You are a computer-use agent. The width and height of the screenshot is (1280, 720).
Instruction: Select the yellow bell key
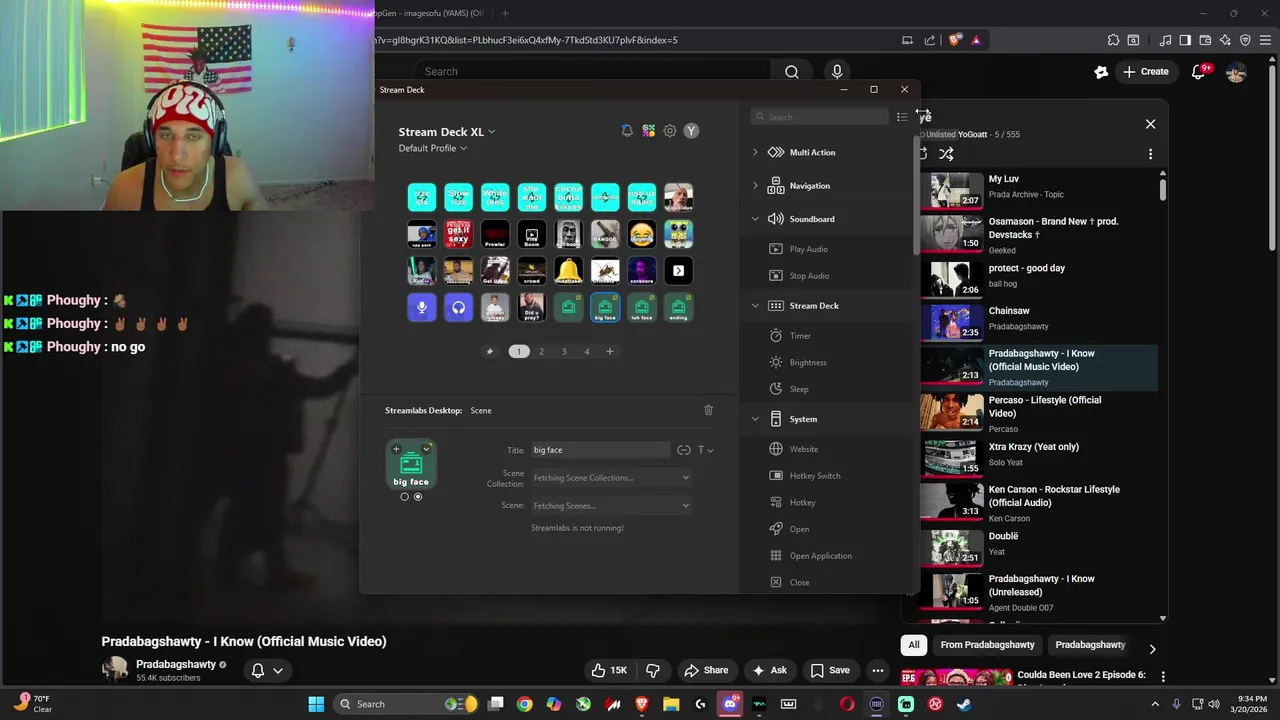click(x=568, y=270)
